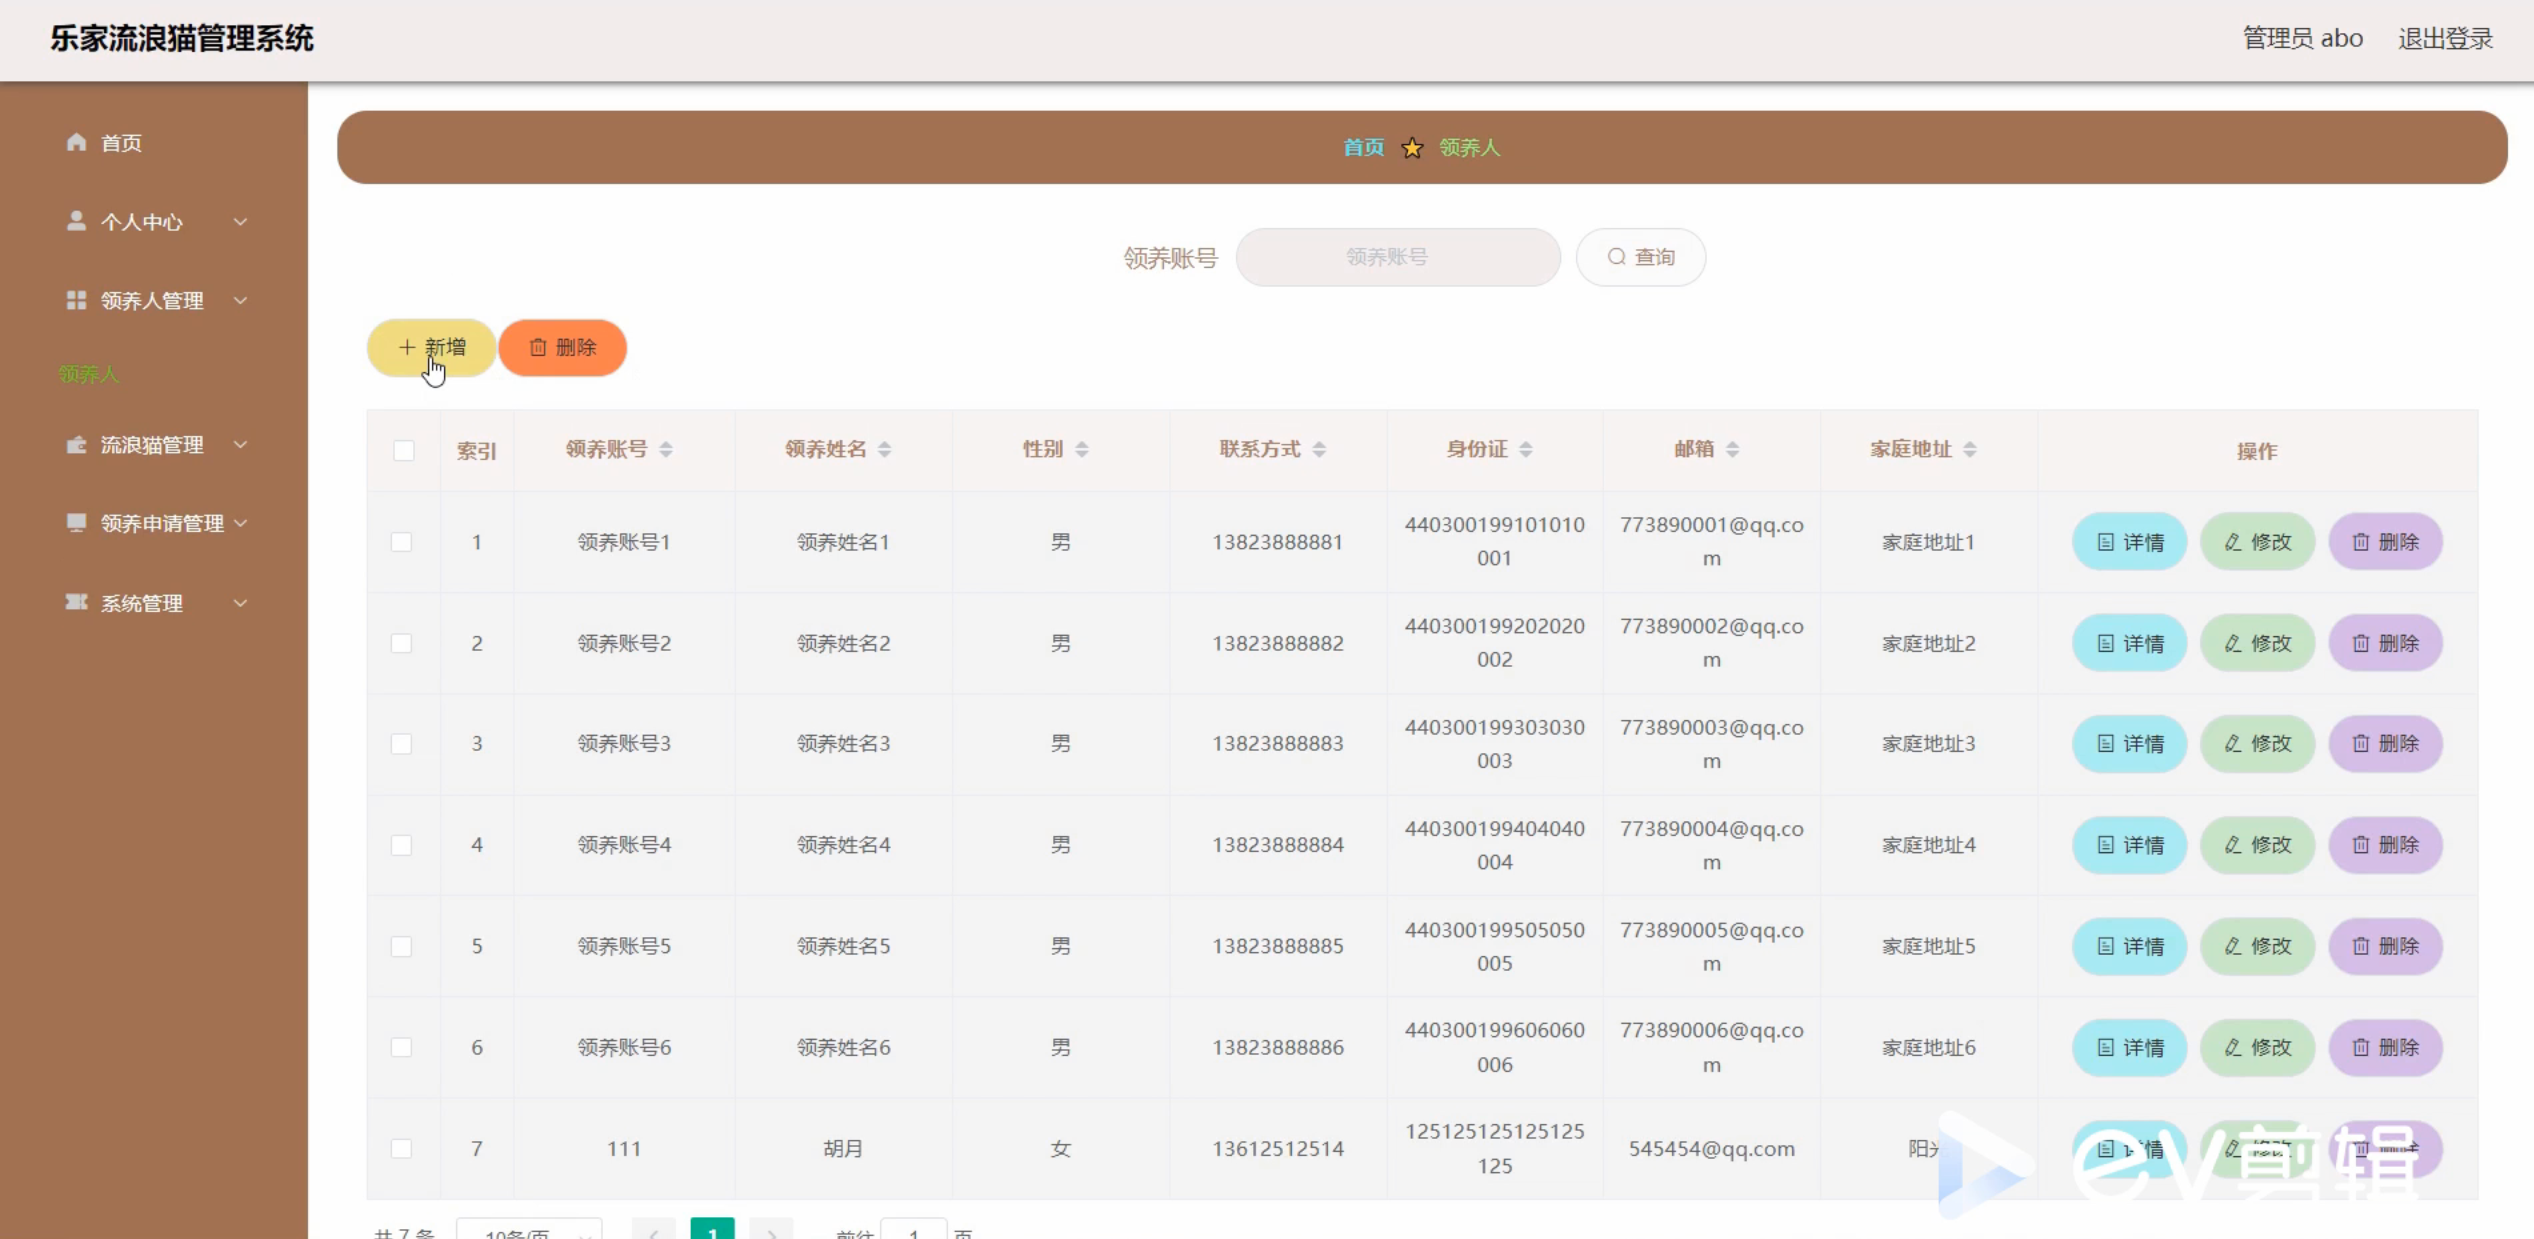The image size is (2534, 1239).
Task: Click 删除 for 领养账号2 row
Action: (x=2385, y=643)
